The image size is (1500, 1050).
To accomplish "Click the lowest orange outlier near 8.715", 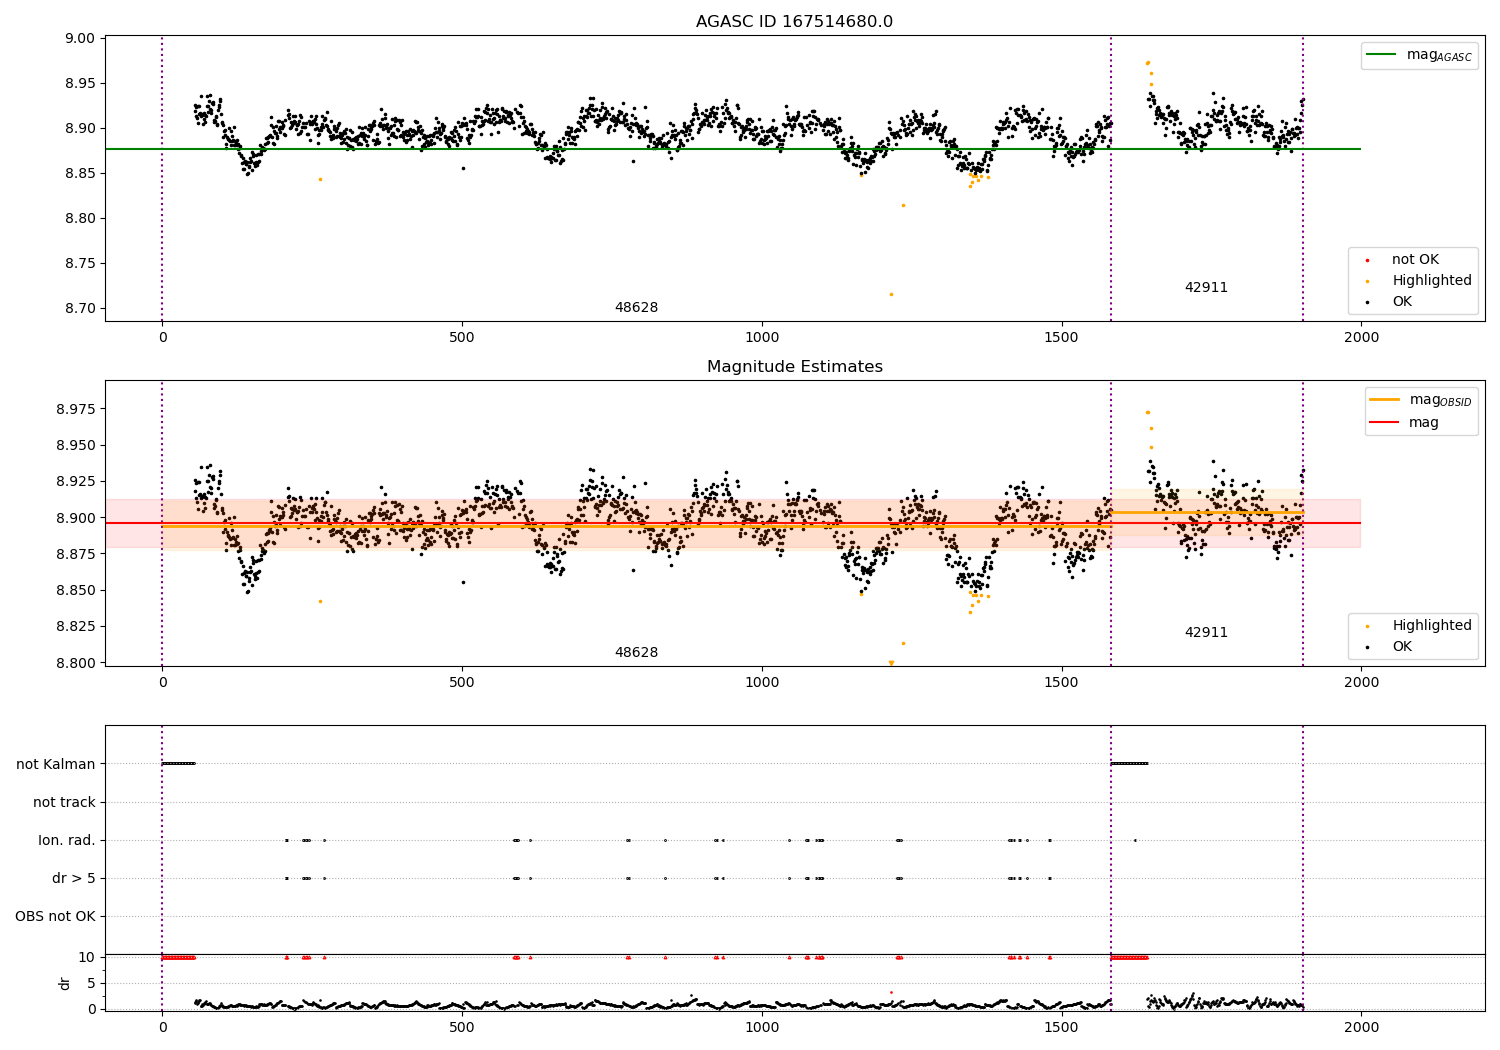I will (891, 294).
